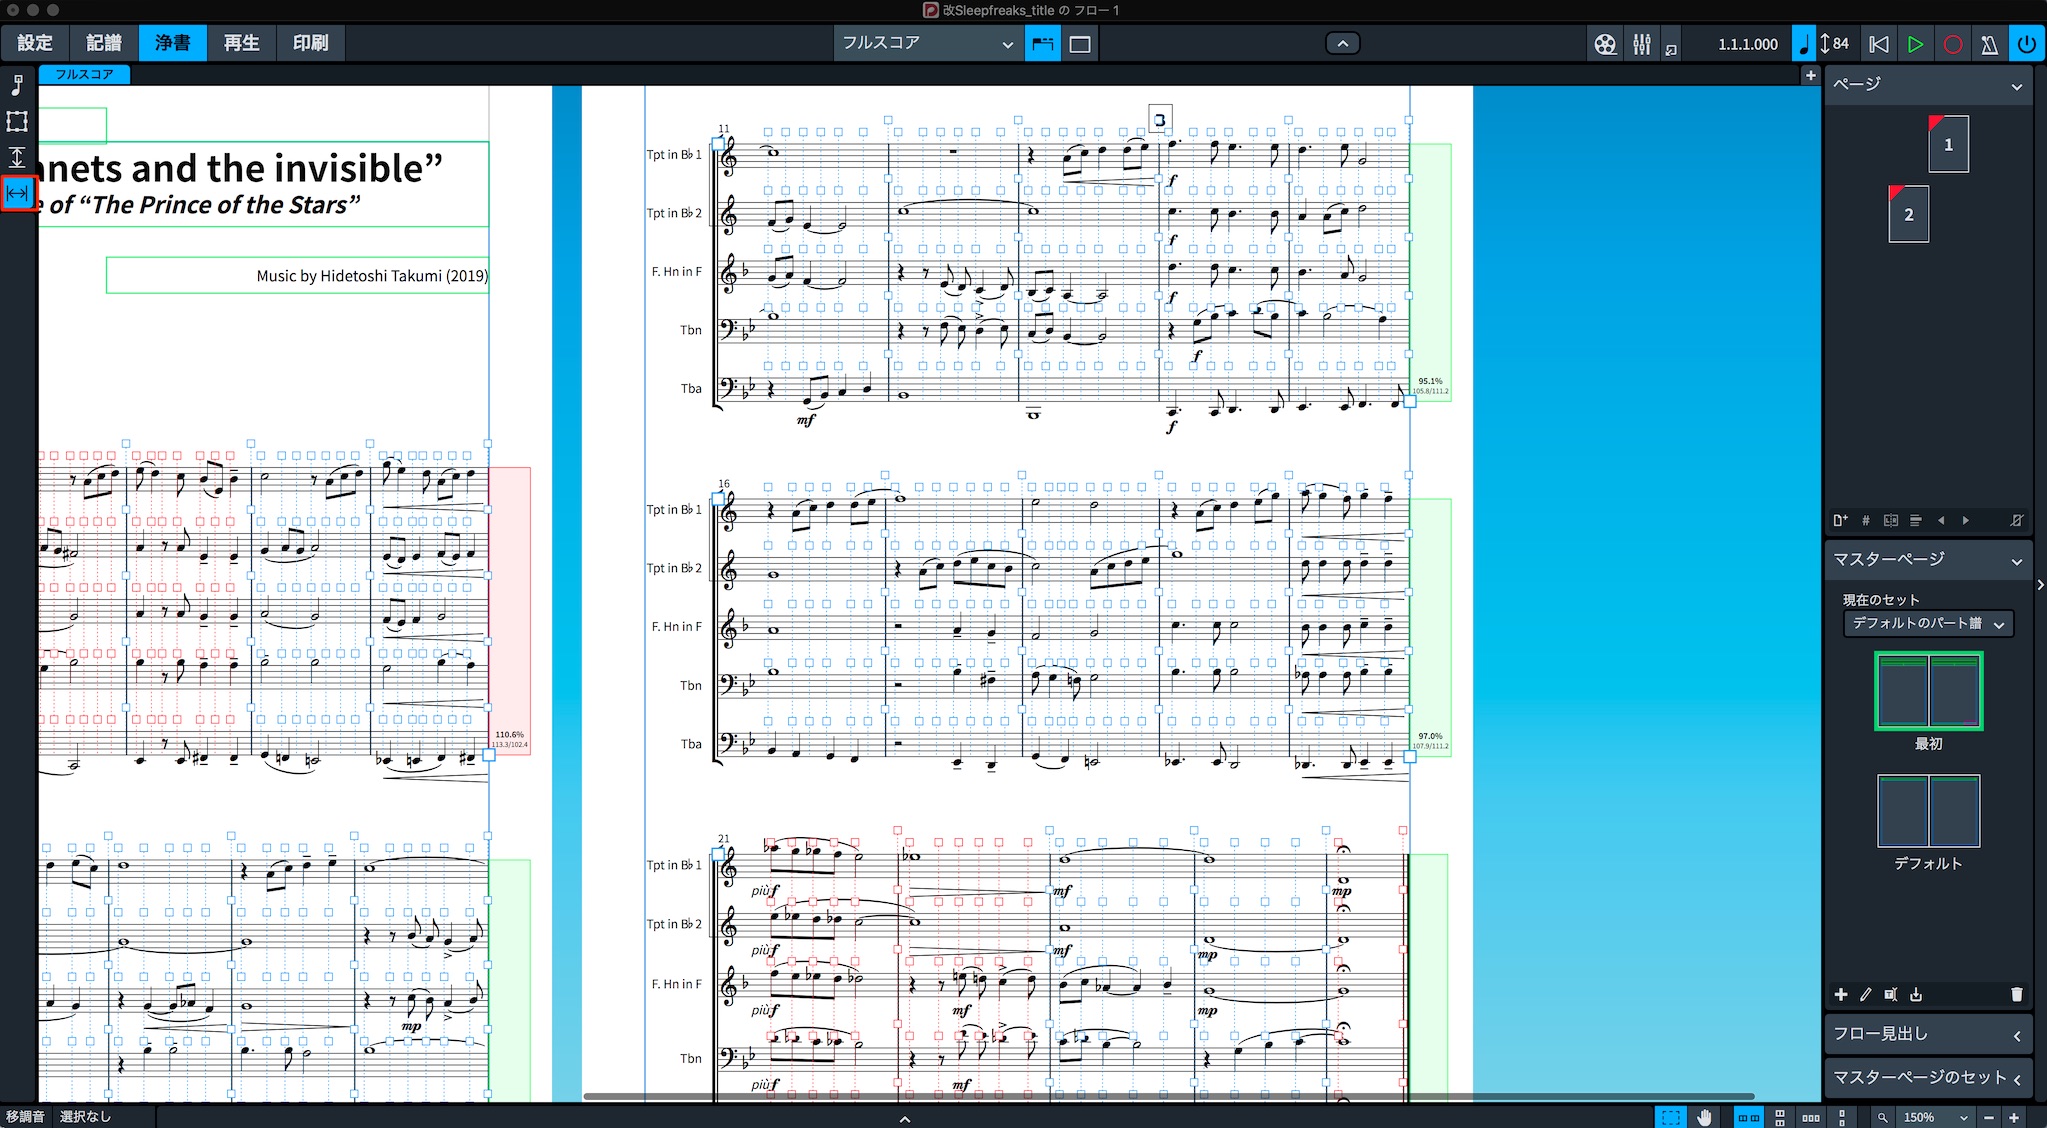The width and height of the screenshot is (2047, 1128).
Task: Open the フルスコア layout selector dropdown
Action: tap(928, 43)
